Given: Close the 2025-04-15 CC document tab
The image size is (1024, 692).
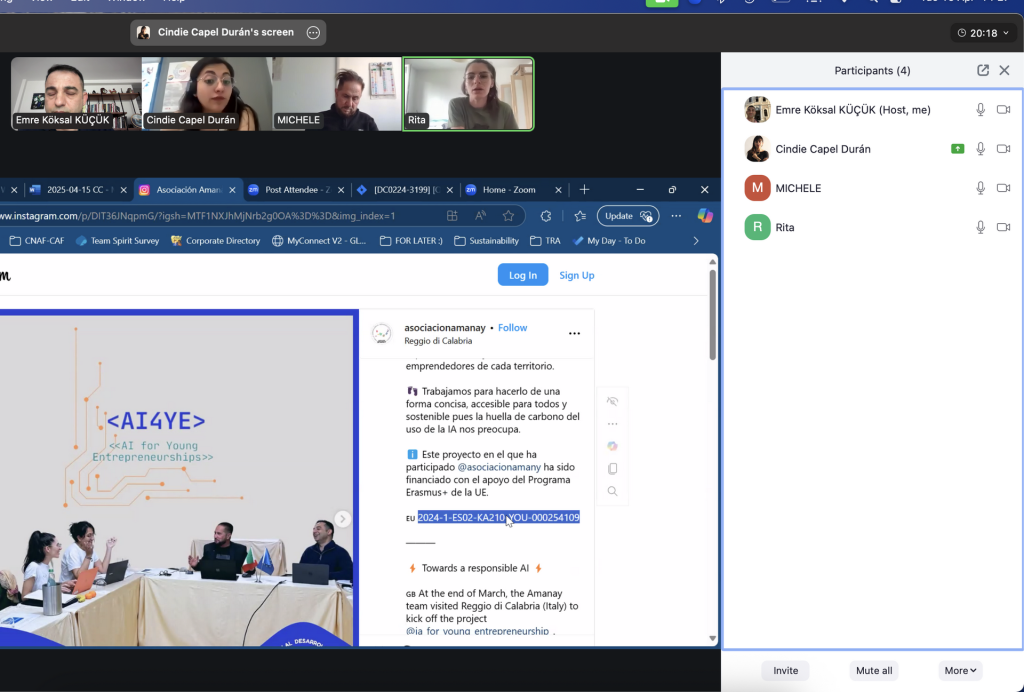Looking at the screenshot, I should click(123, 190).
